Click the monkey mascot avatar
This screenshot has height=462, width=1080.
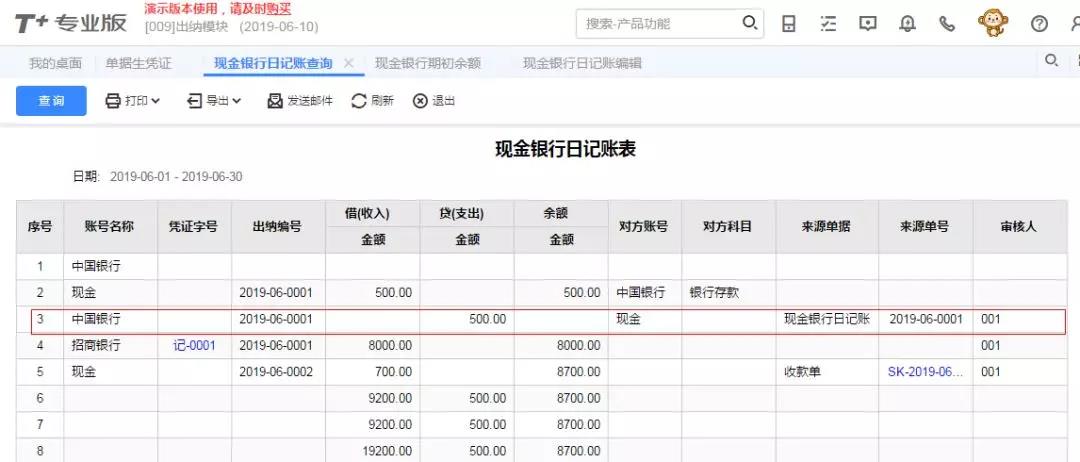(992, 23)
